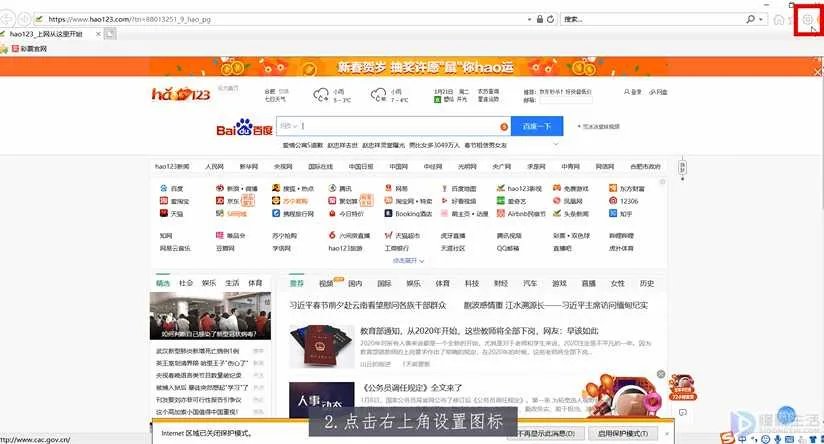This screenshot has height=444, width=824.
Task: Dismiss the protected mode notification bar
Action: 667,433
